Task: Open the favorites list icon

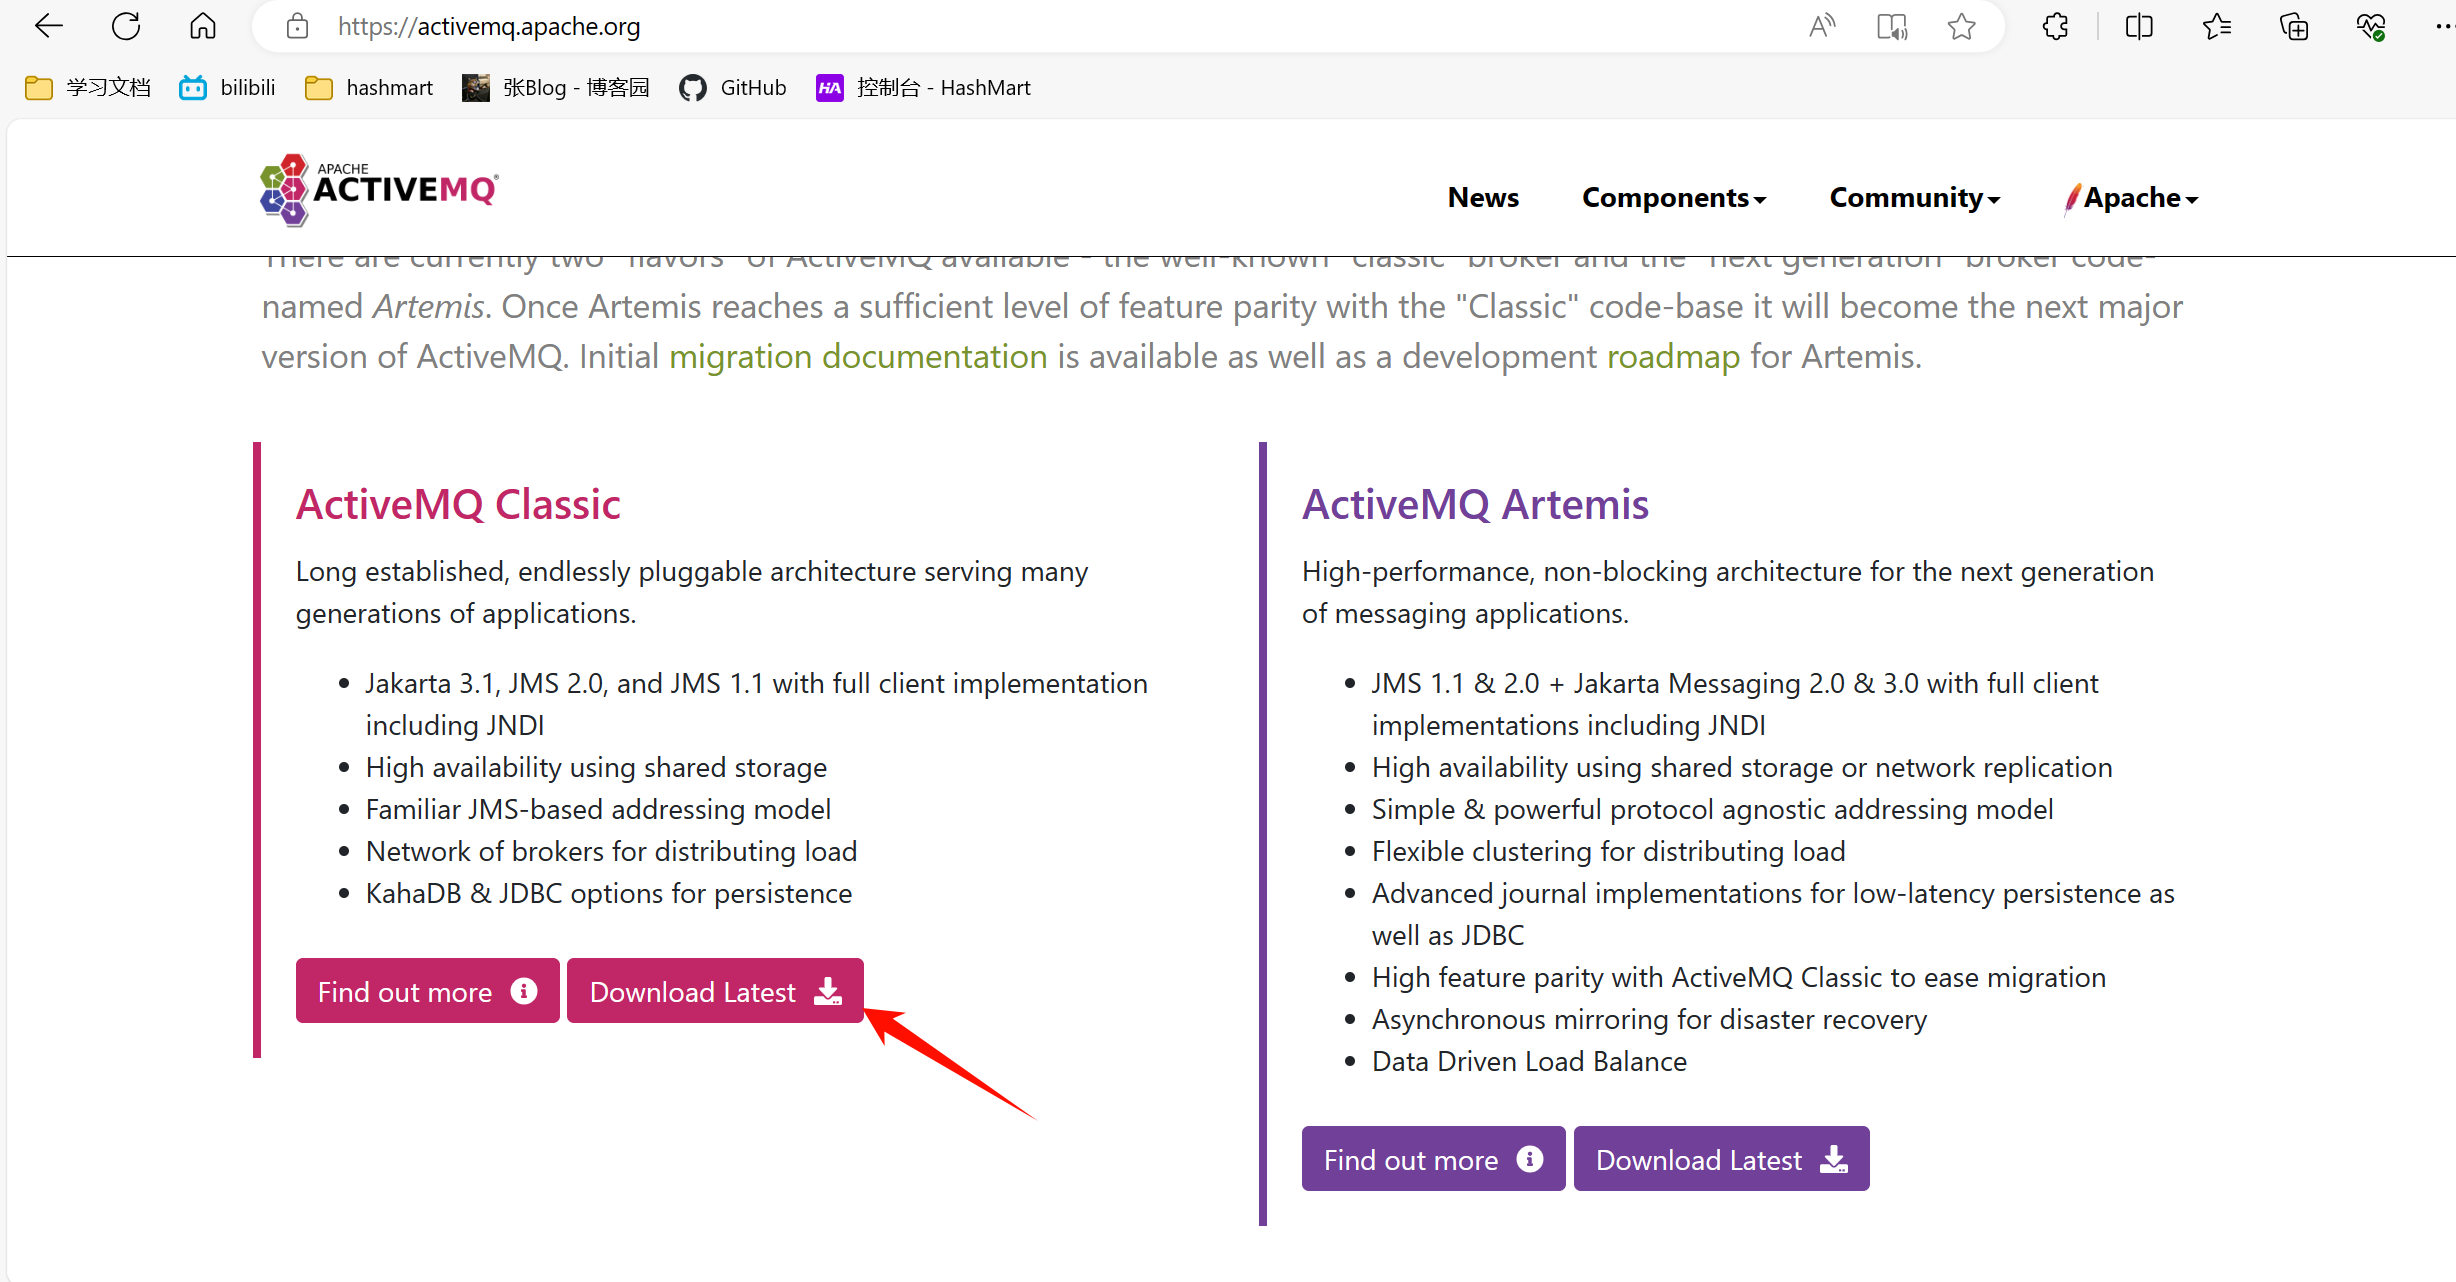Action: (2216, 26)
